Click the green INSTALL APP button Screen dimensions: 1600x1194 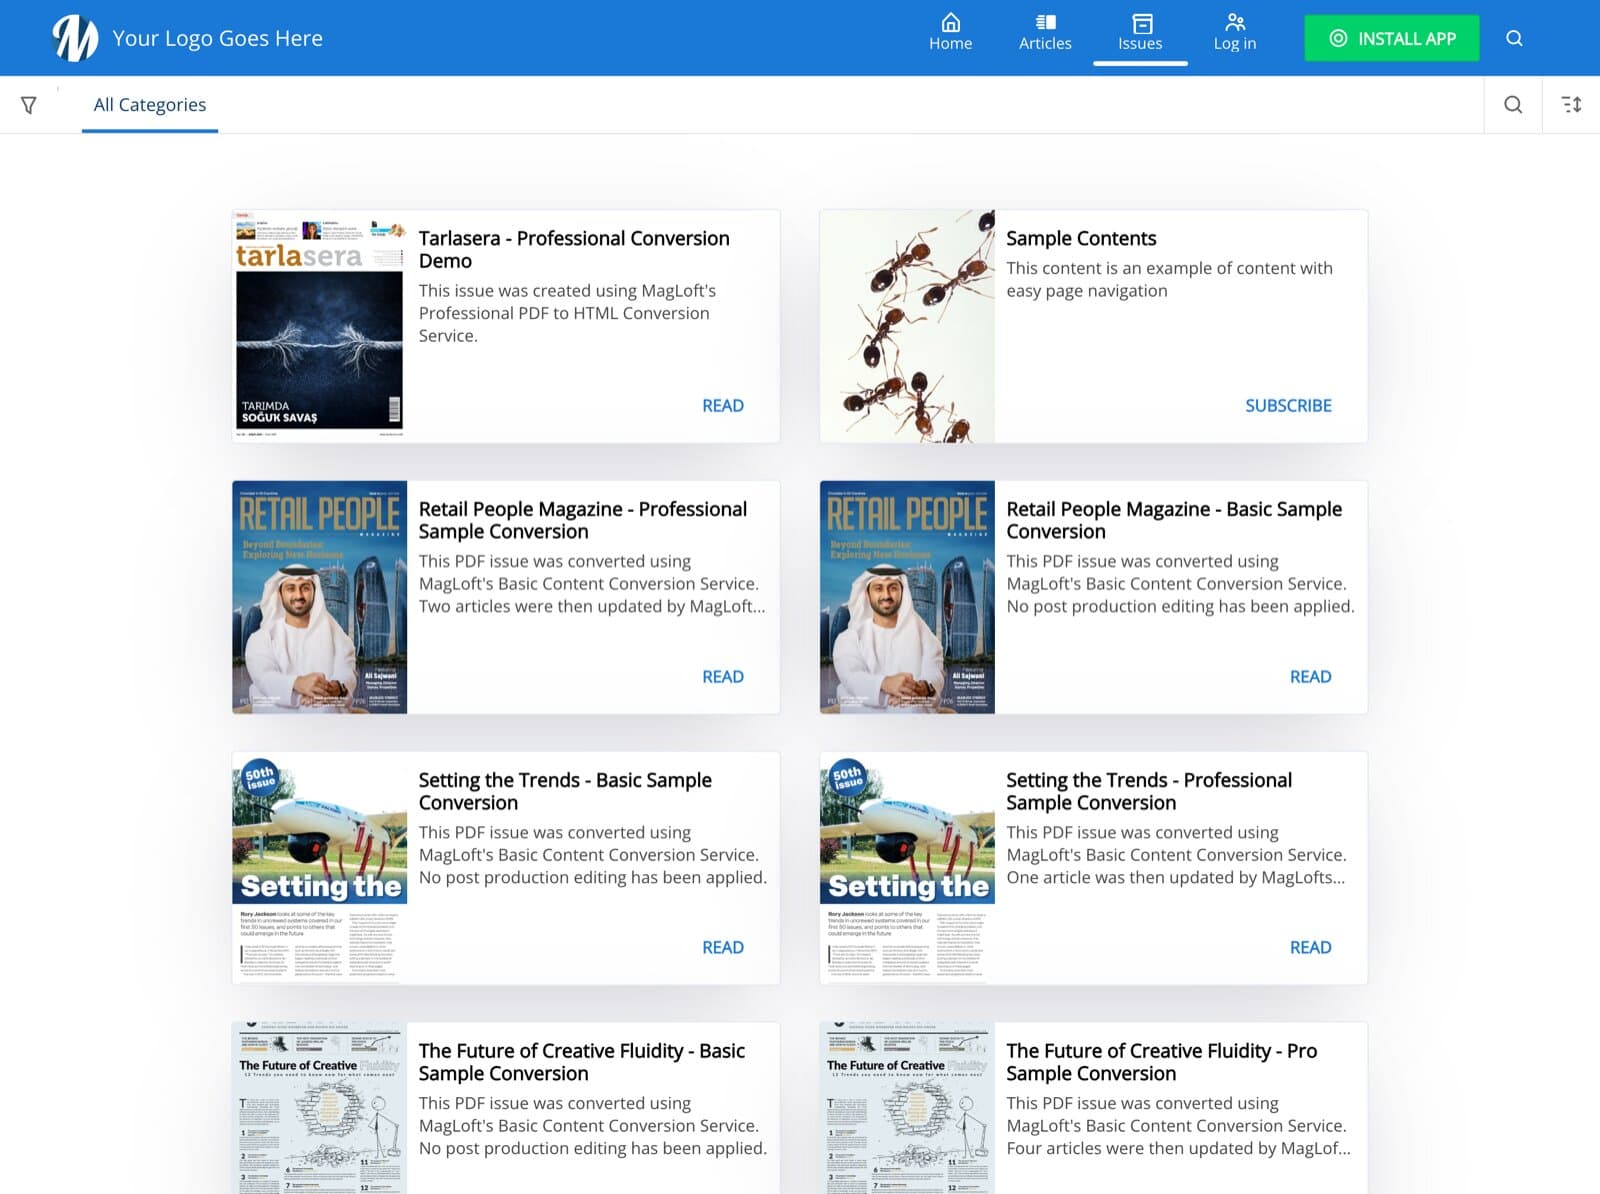point(1392,38)
